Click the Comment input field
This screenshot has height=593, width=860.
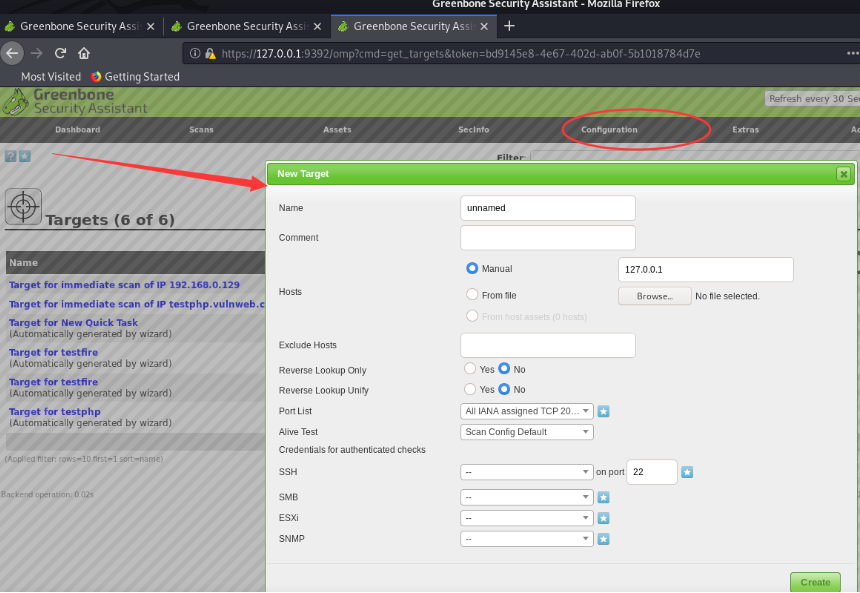[x=548, y=238]
